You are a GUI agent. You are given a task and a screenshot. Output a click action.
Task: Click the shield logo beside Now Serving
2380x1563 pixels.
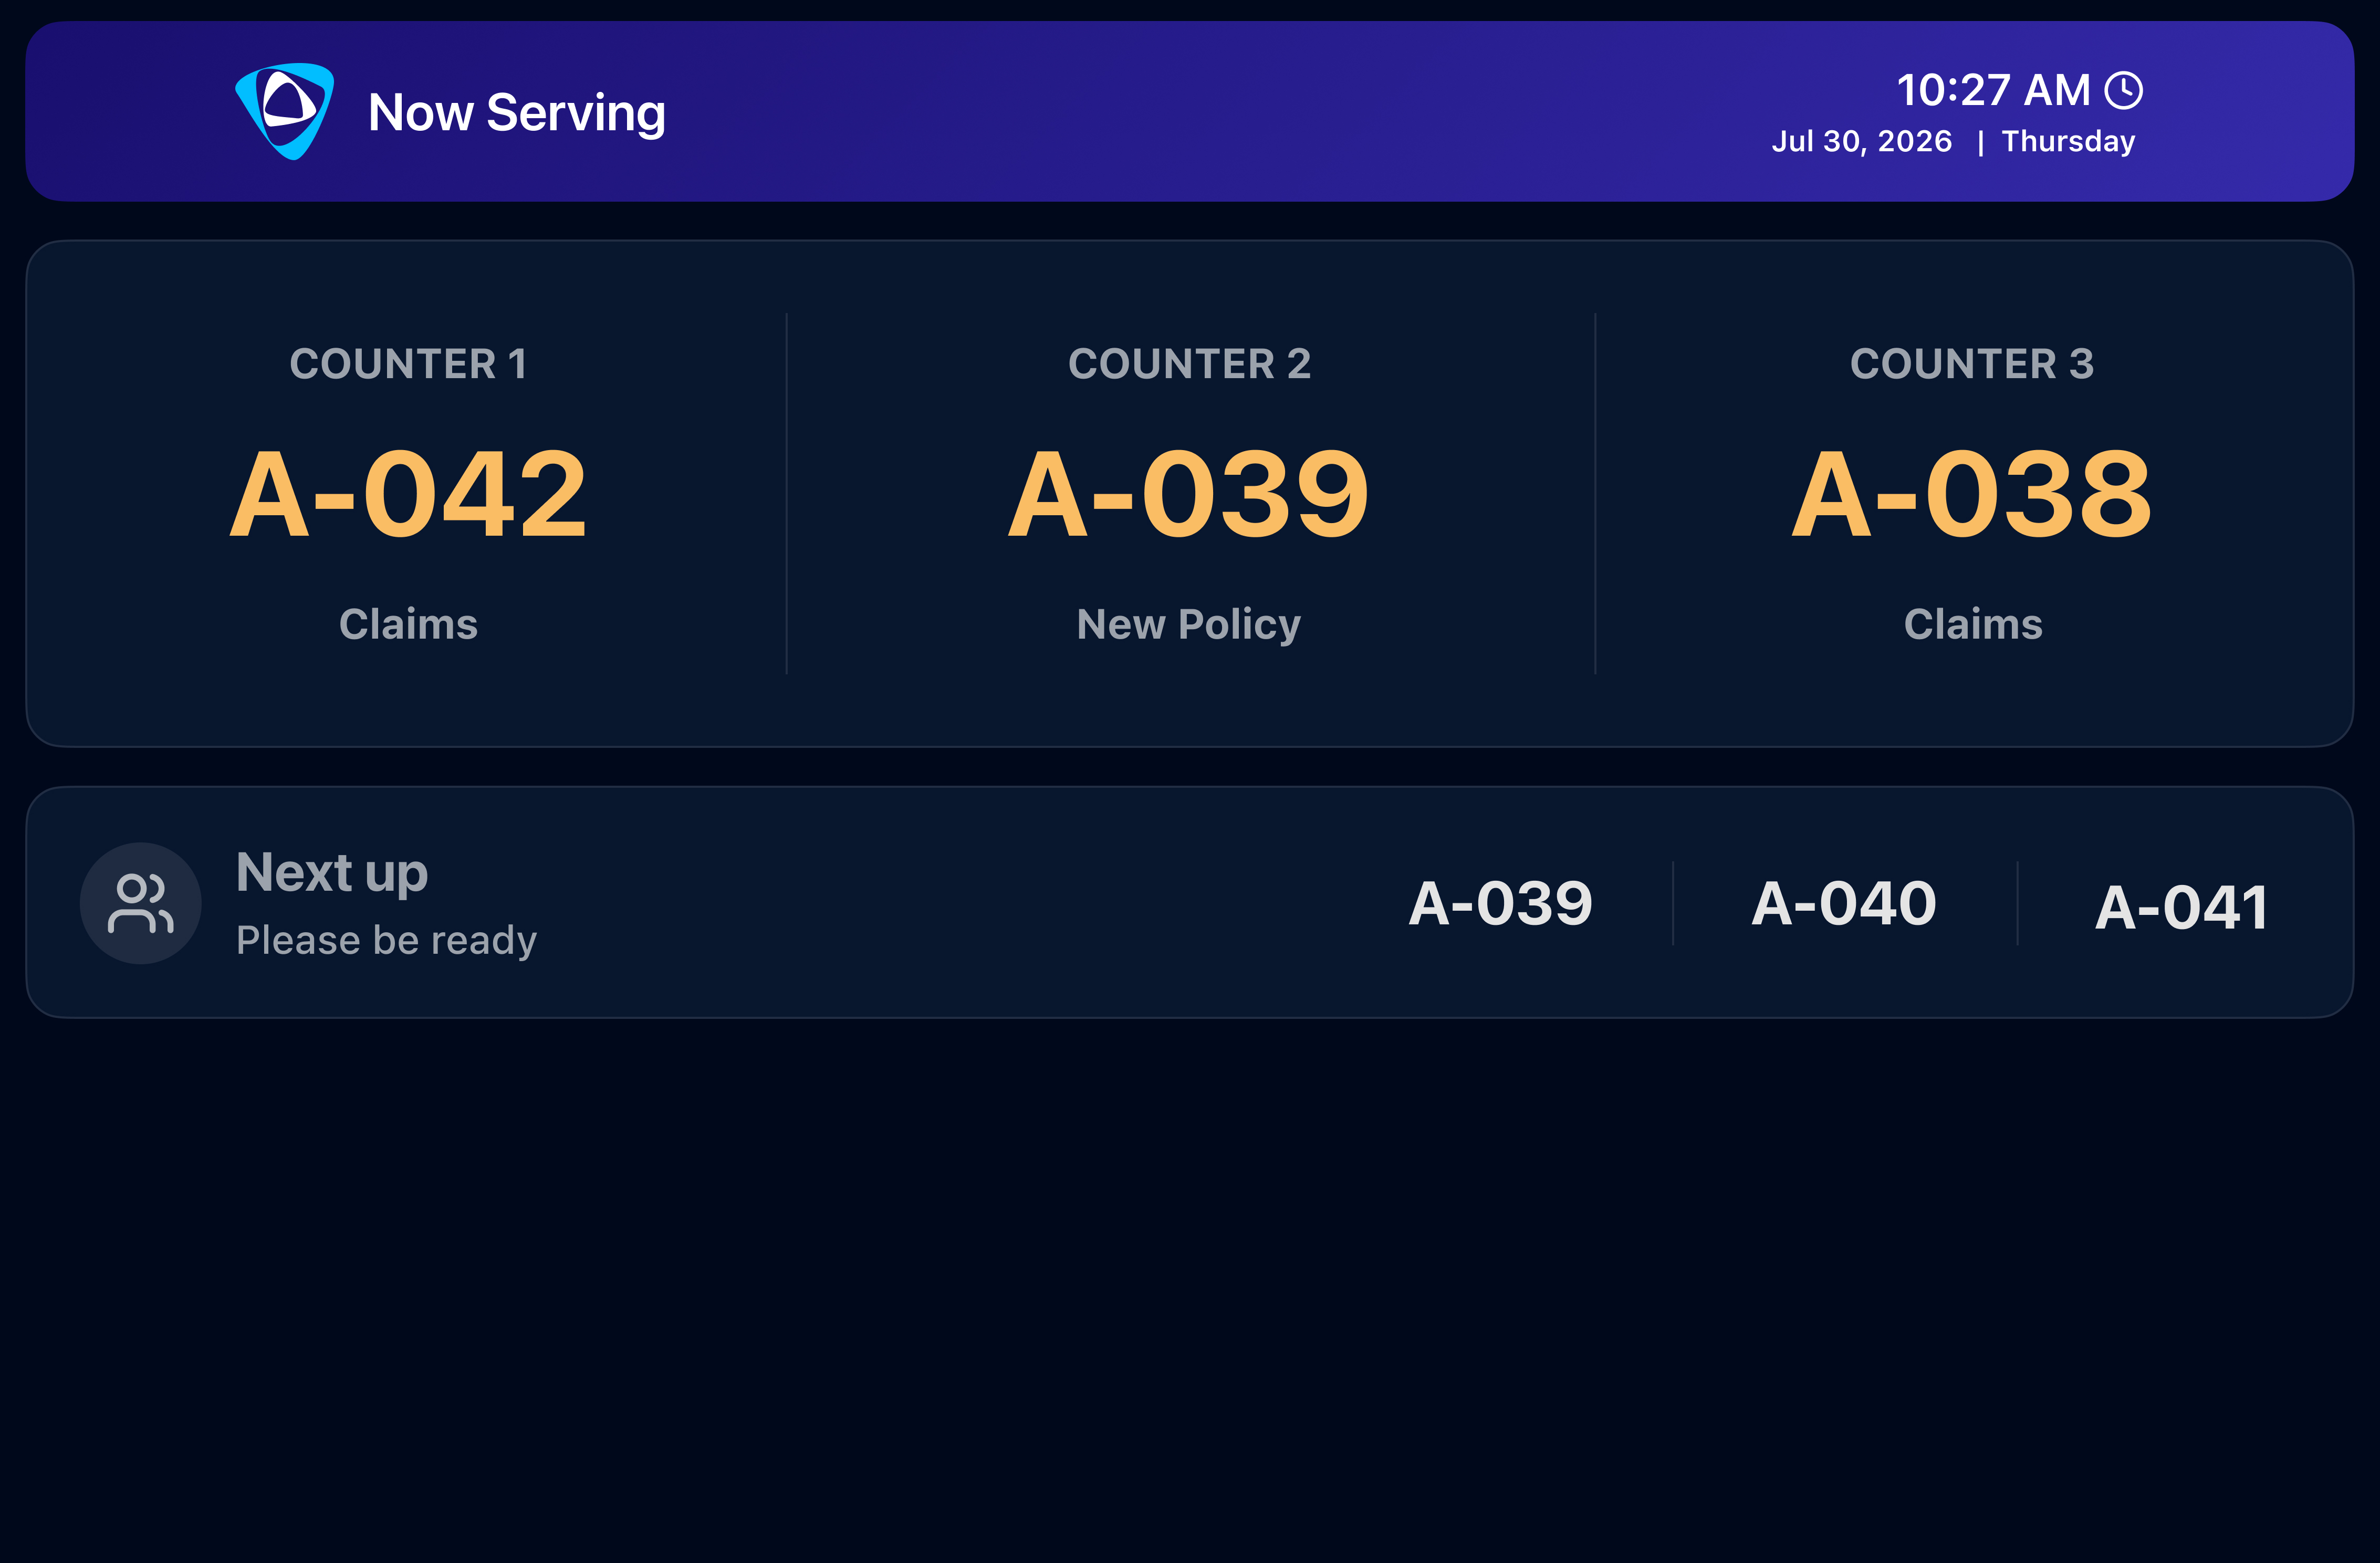click(285, 111)
